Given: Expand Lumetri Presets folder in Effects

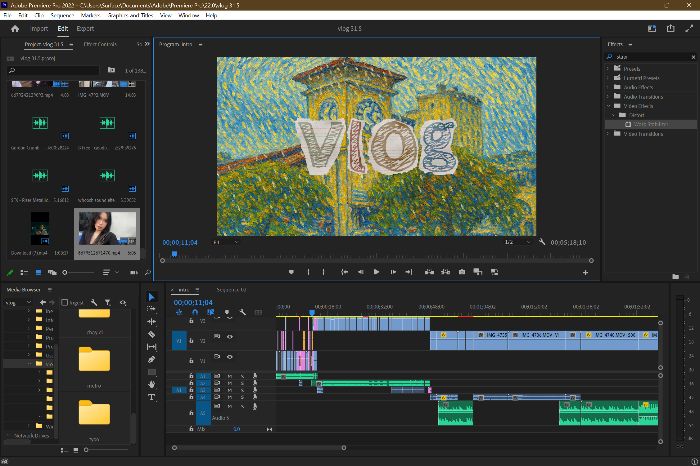Looking at the screenshot, I should pos(608,78).
